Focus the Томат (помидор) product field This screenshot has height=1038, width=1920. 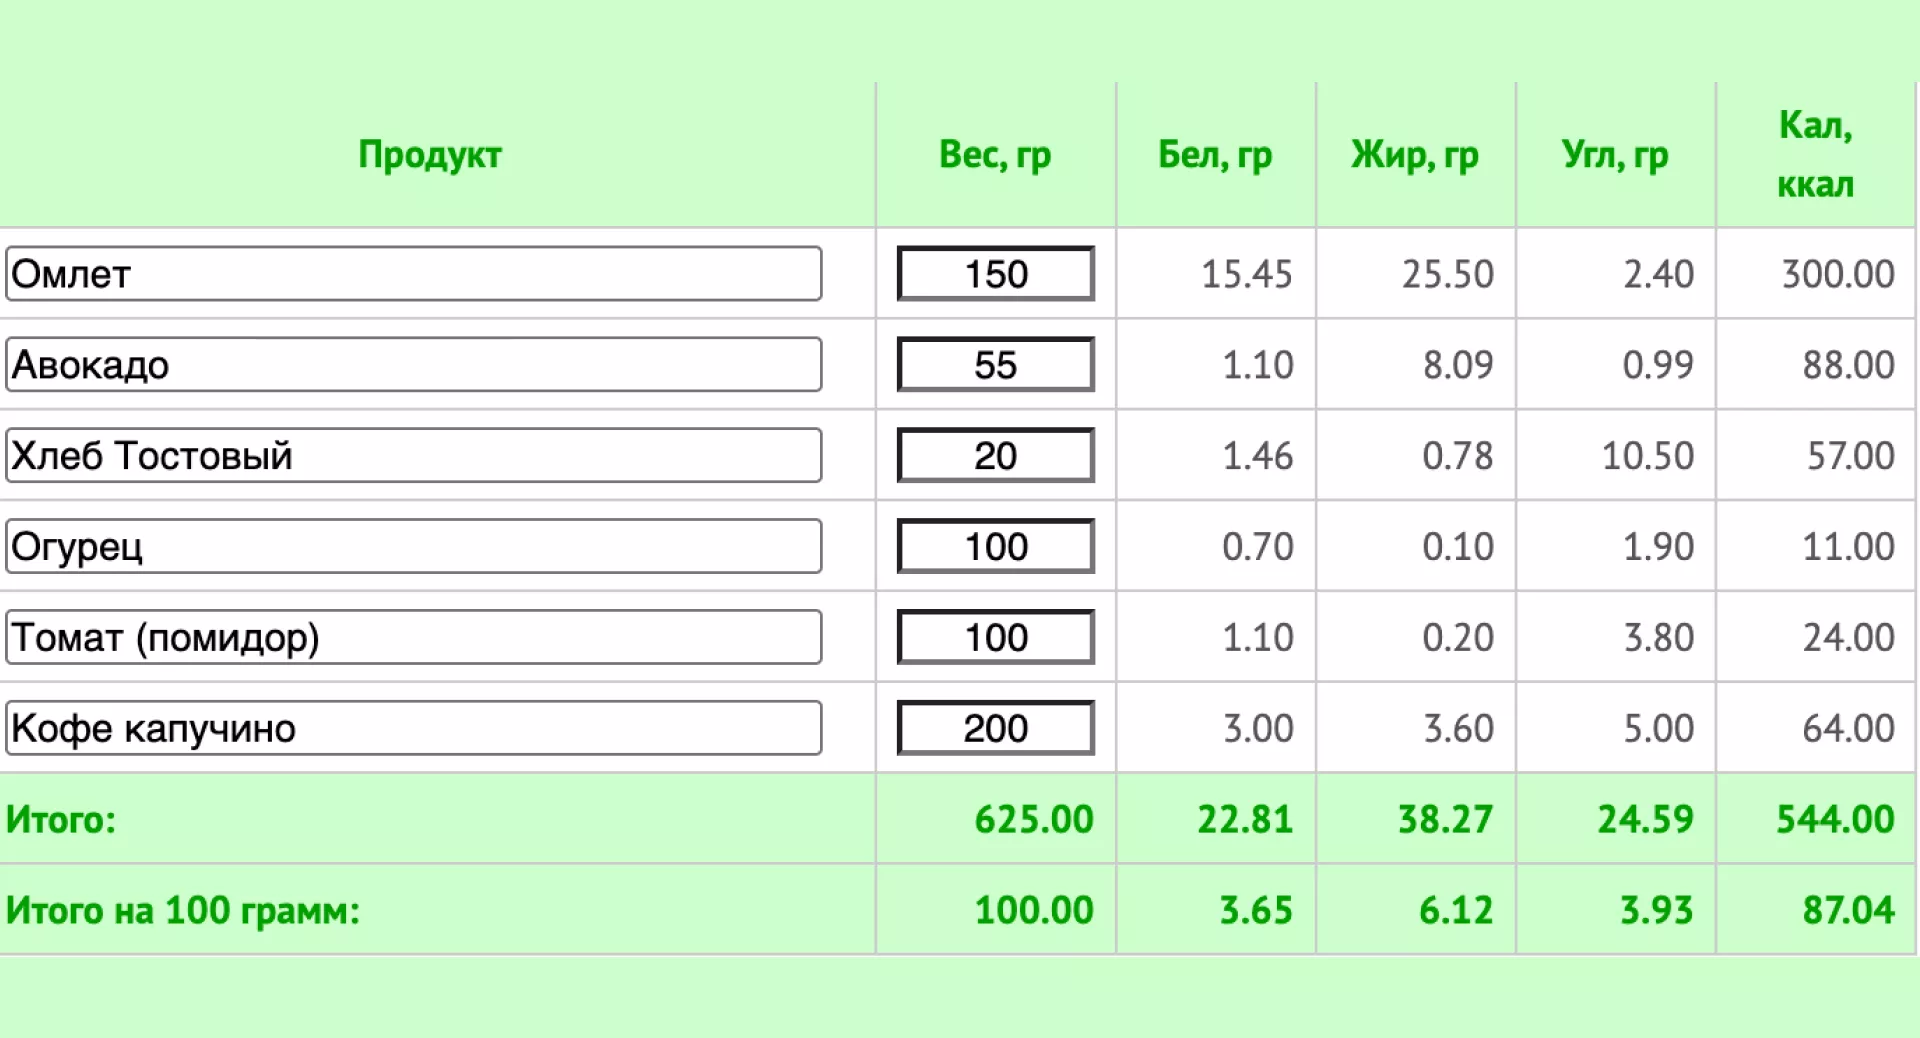coord(414,637)
